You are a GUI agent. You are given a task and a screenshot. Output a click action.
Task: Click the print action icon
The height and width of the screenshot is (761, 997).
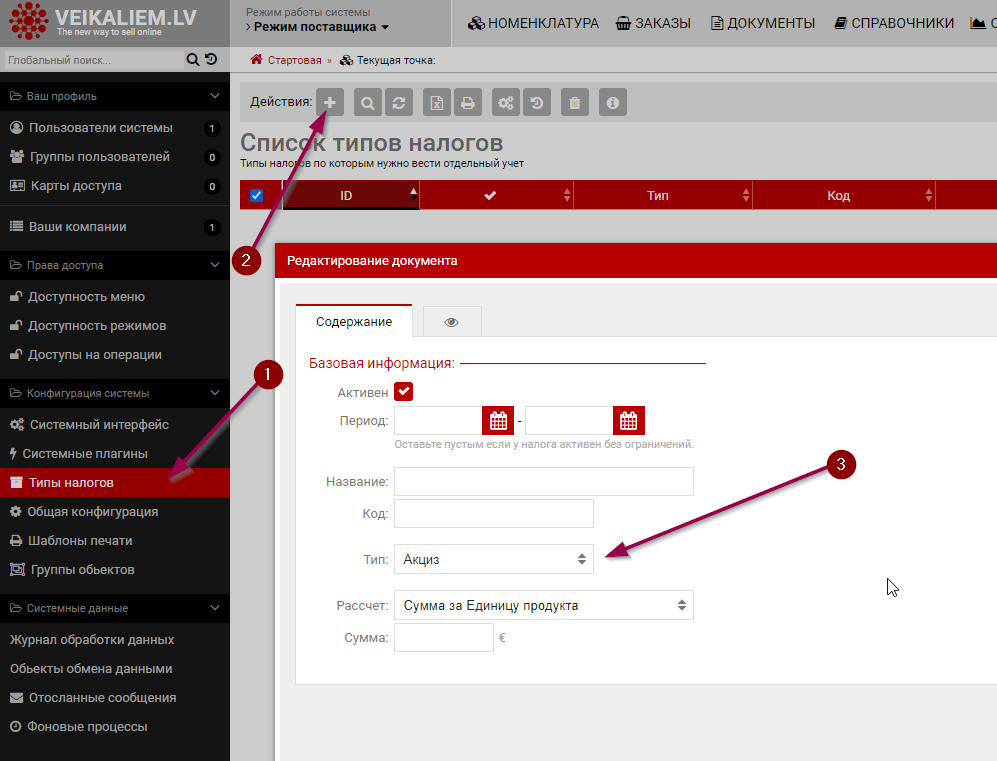click(467, 102)
